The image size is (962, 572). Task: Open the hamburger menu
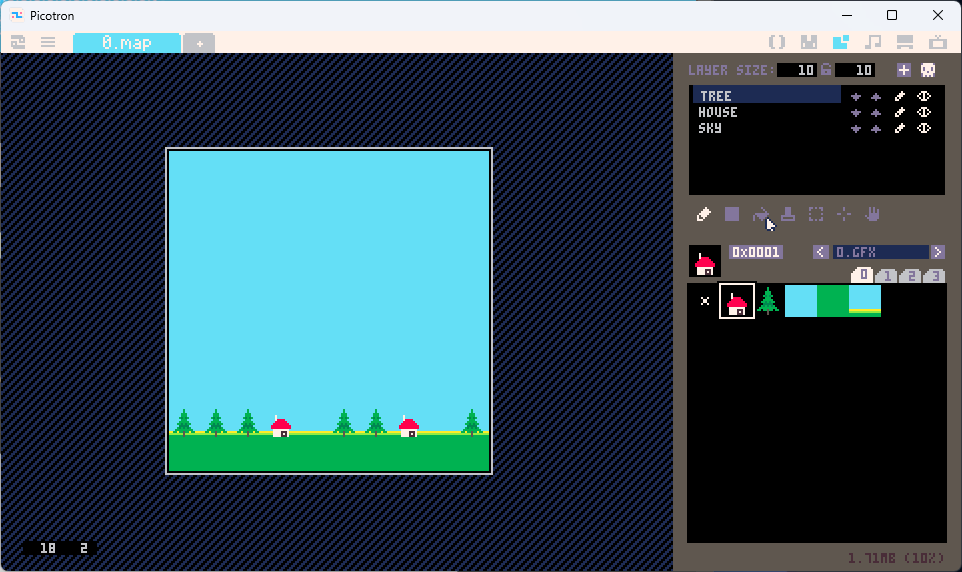[x=48, y=42]
